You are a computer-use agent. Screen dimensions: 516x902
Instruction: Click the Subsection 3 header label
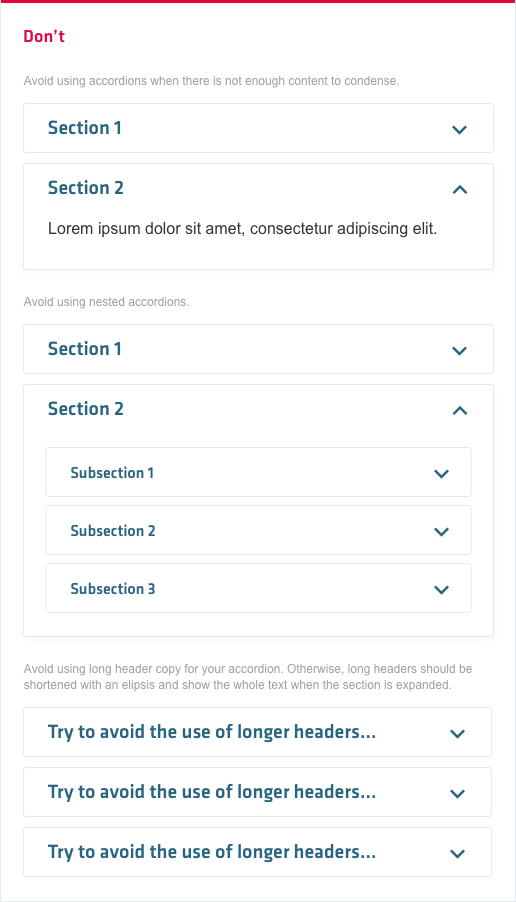pyautogui.click(x=113, y=588)
